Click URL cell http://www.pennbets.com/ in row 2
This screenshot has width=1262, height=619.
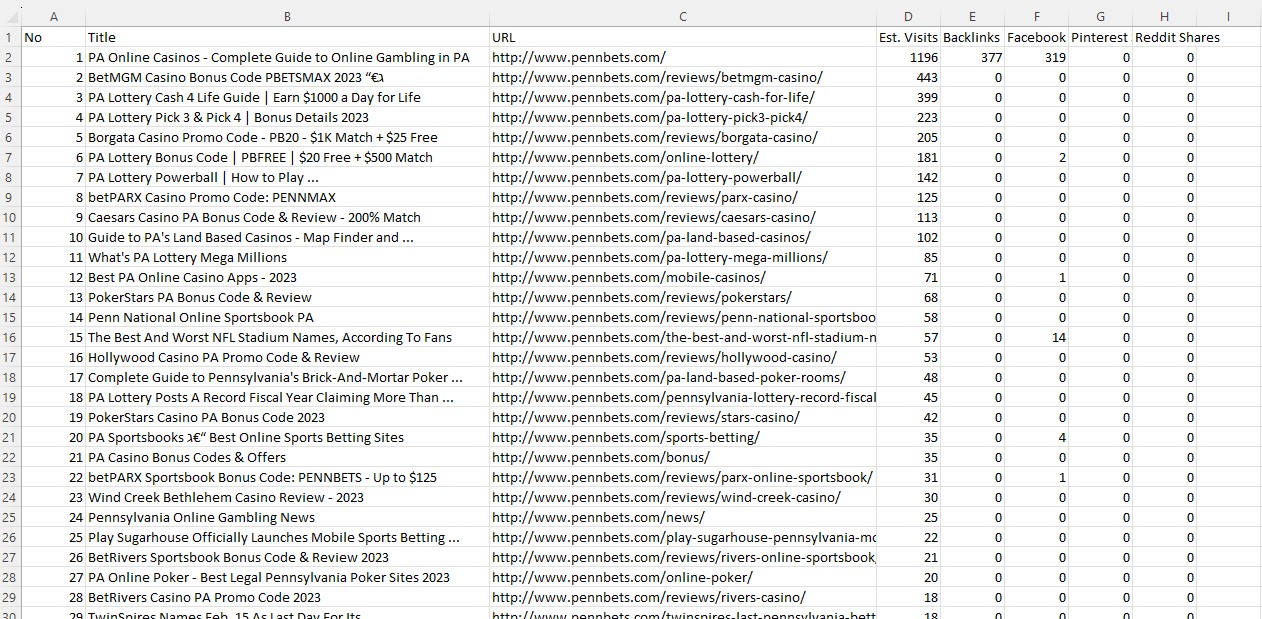coord(682,57)
